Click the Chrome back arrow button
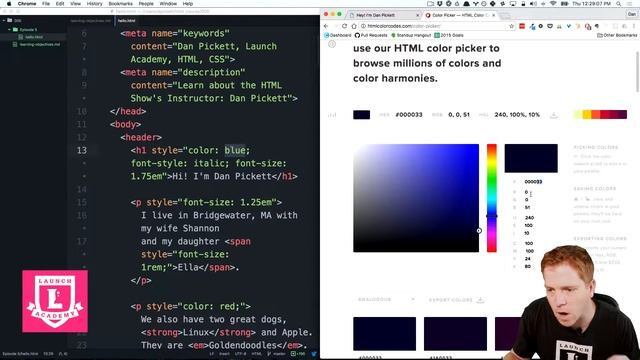 (x=326, y=26)
